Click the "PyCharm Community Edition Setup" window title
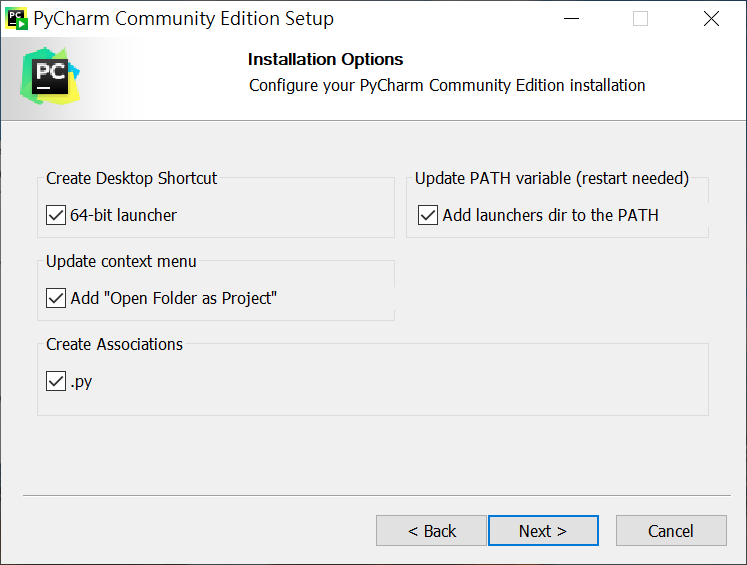This screenshot has width=747, height=565. click(x=184, y=19)
